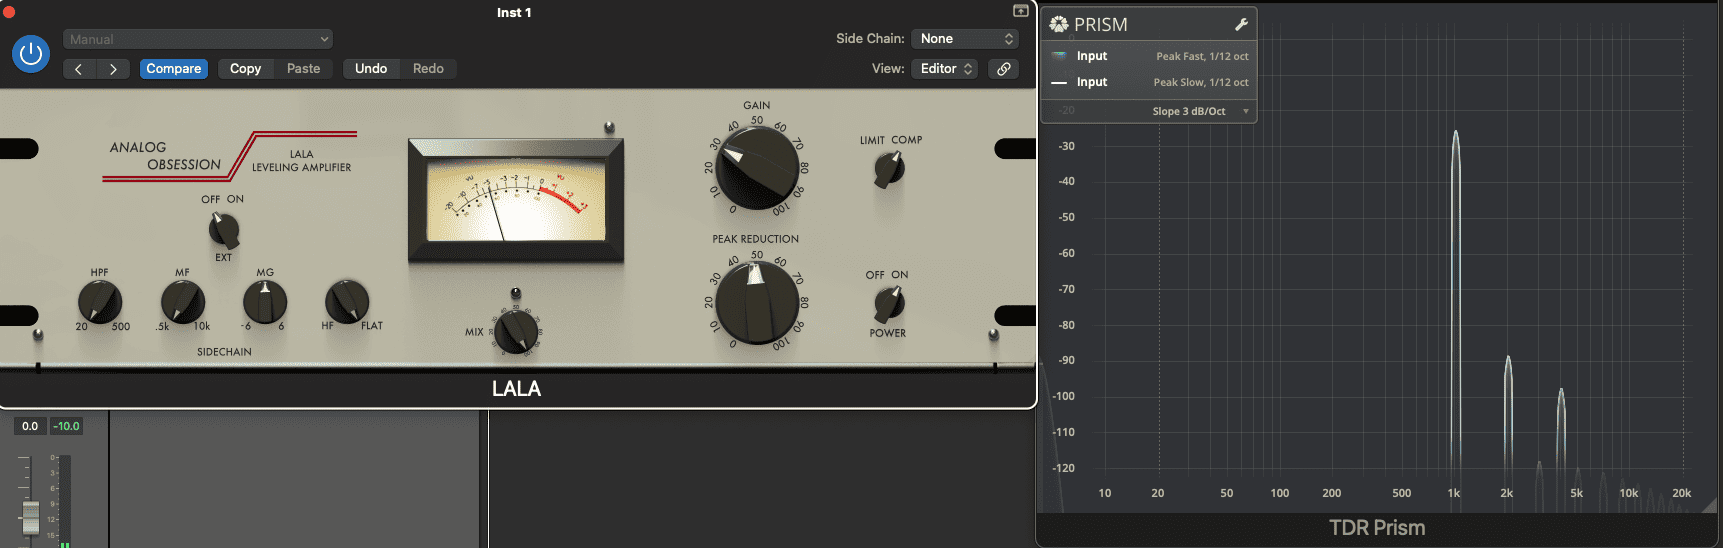
Task: Click the link icon button
Action: [x=1003, y=69]
